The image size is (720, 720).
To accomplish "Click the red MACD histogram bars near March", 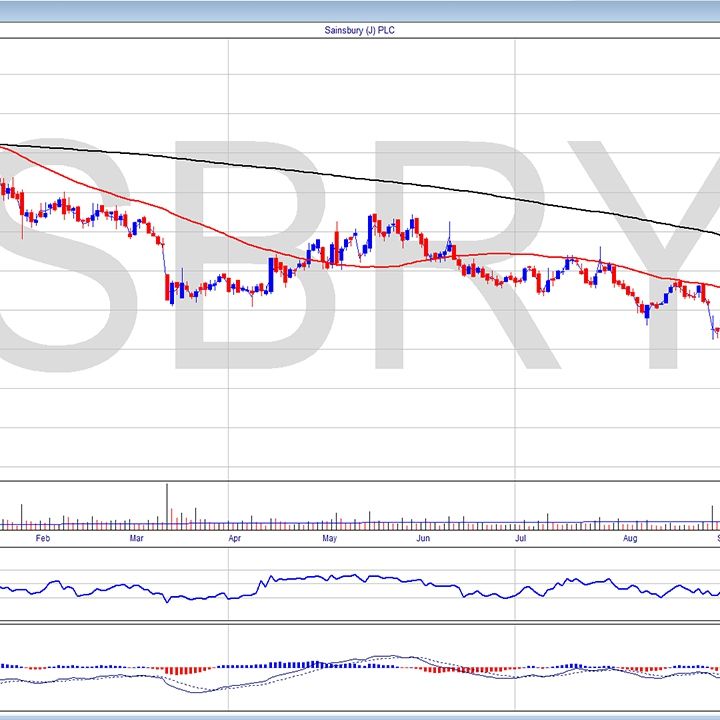I will pyautogui.click(x=180, y=670).
